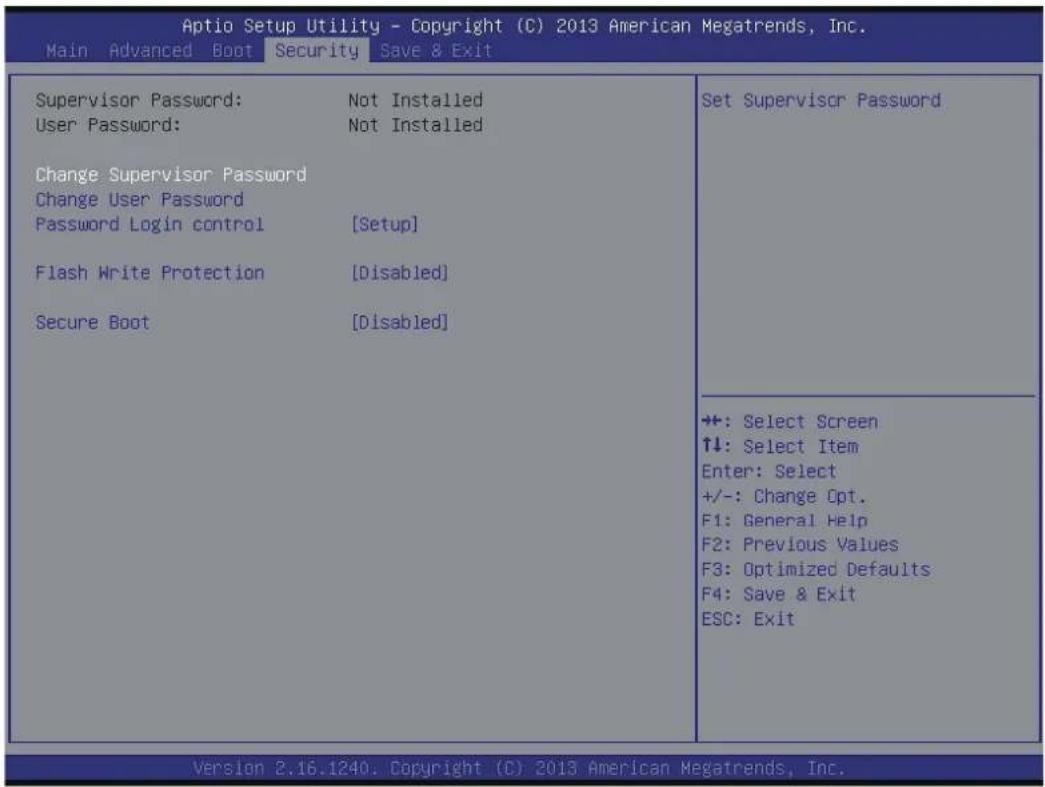
Task: Open the Advanced tab
Action: click(151, 51)
